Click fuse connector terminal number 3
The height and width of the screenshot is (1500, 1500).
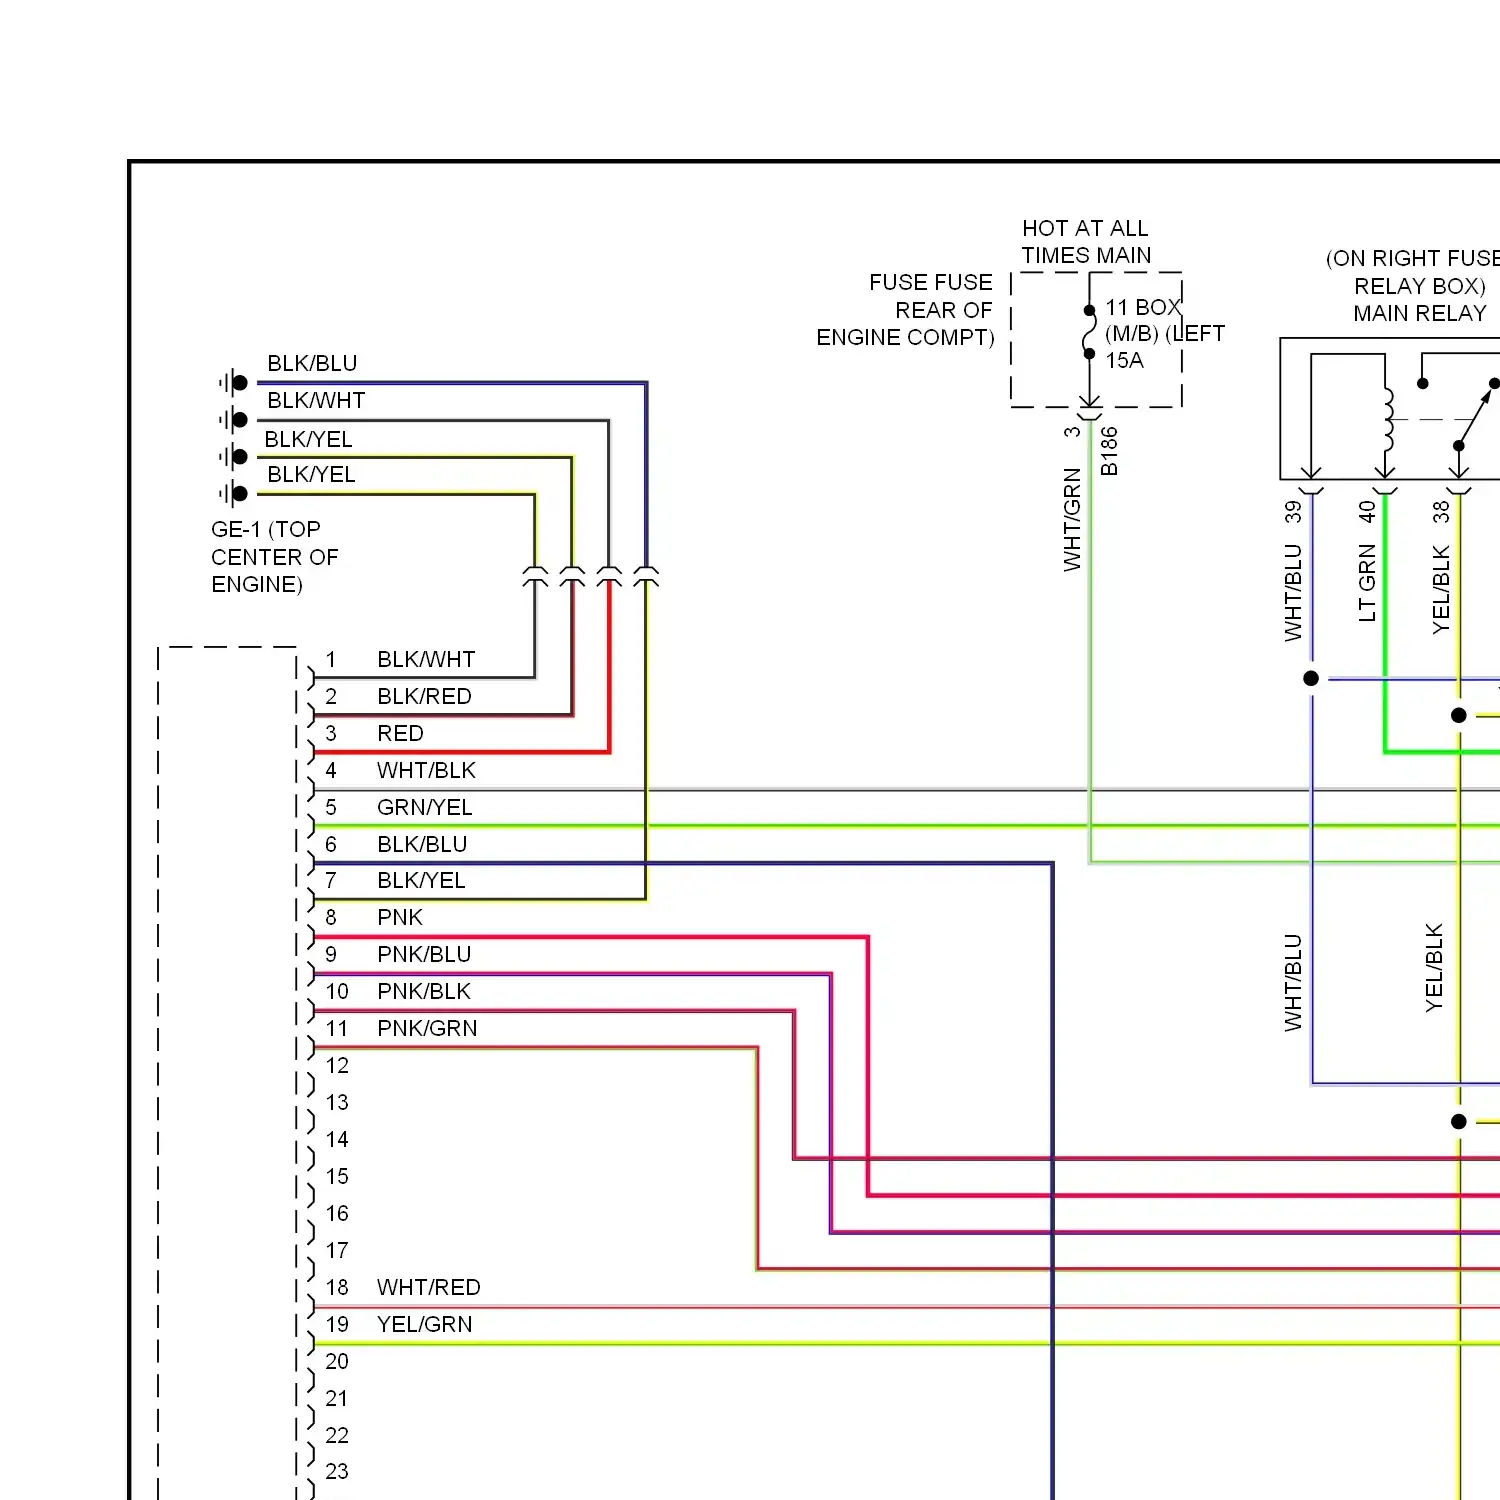(1072, 432)
